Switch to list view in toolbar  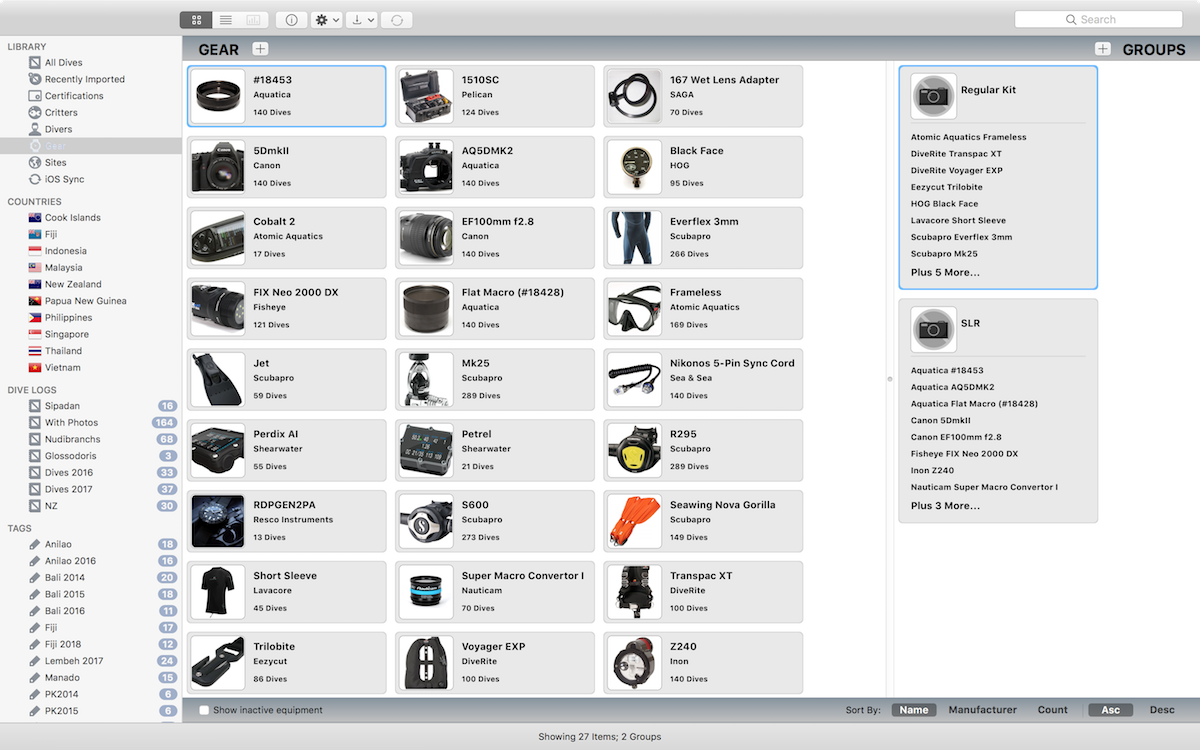tap(225, 20)
